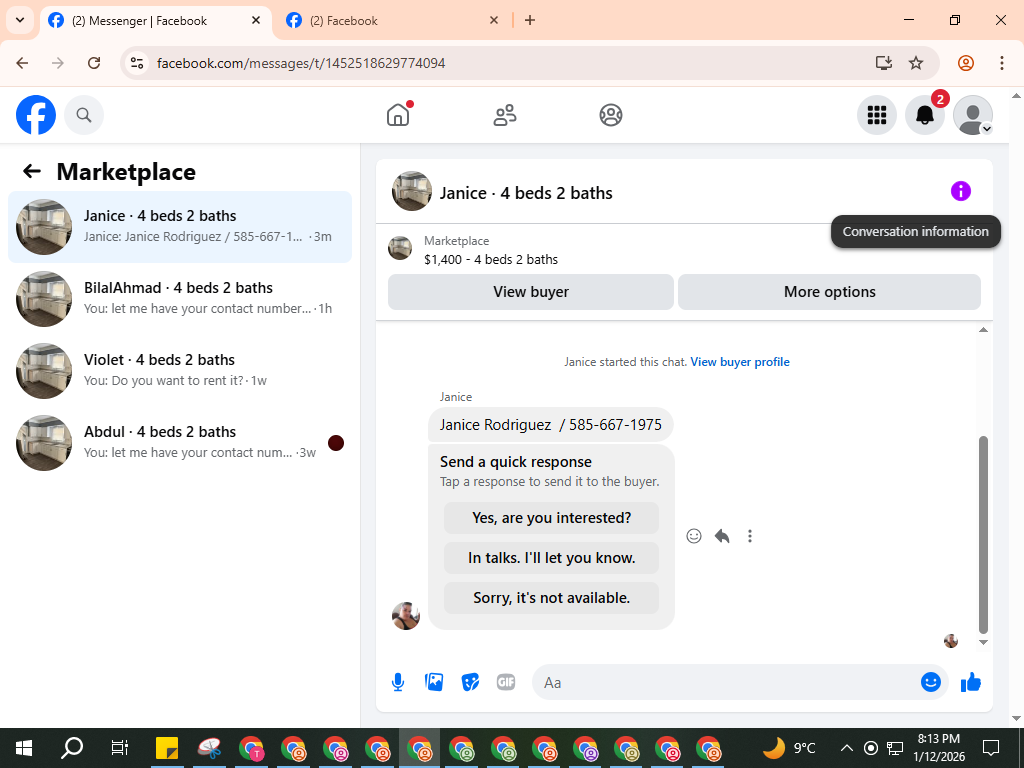Open the Facebook logo home link

(x=36, y=115)
